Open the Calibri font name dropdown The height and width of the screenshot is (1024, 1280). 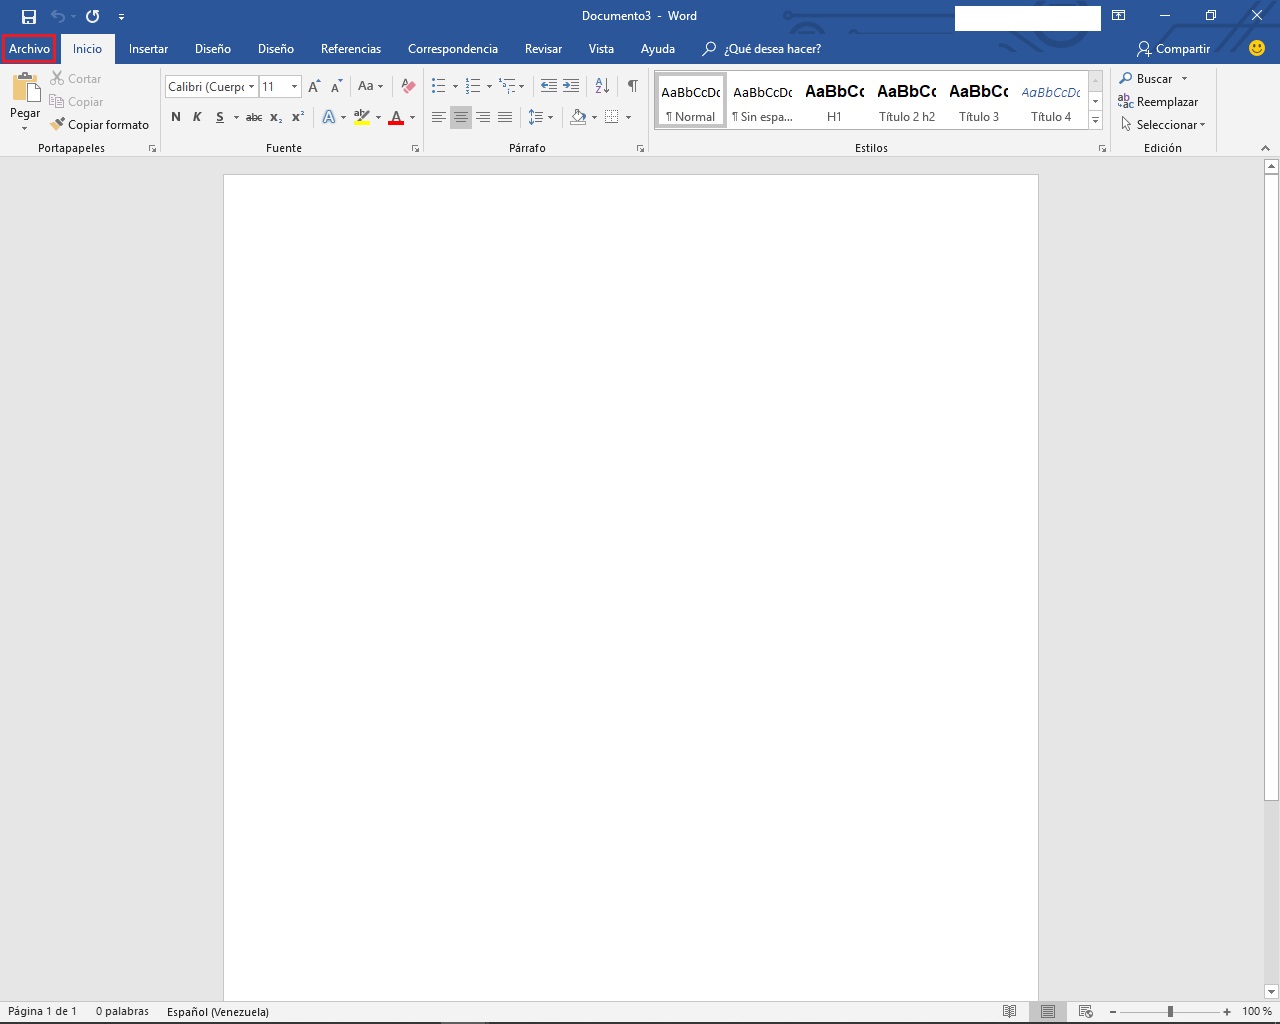(252, 87)
